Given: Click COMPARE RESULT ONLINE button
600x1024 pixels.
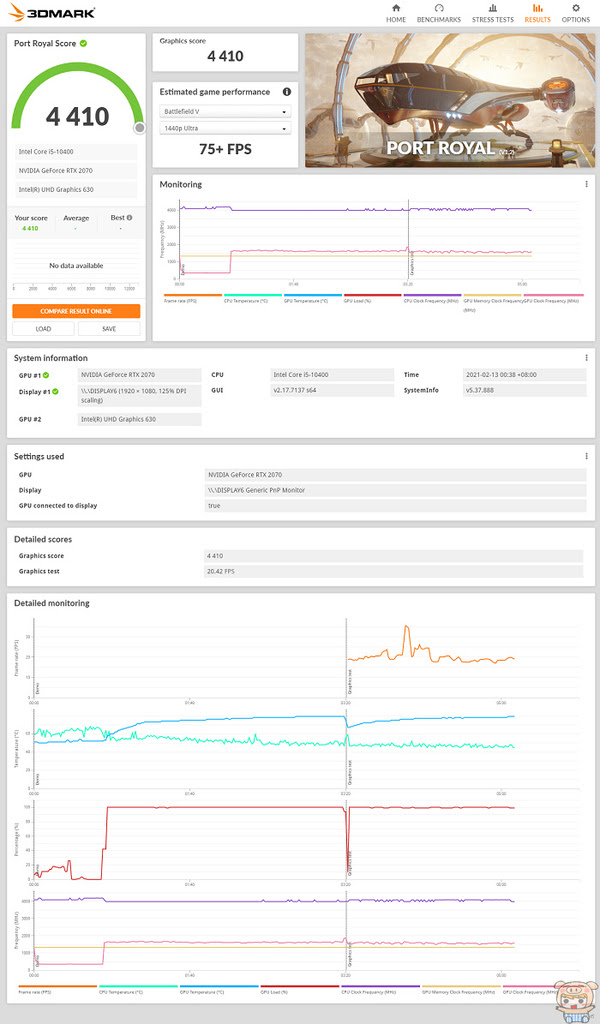Looking at the screenshot, I should coord(76,312).
